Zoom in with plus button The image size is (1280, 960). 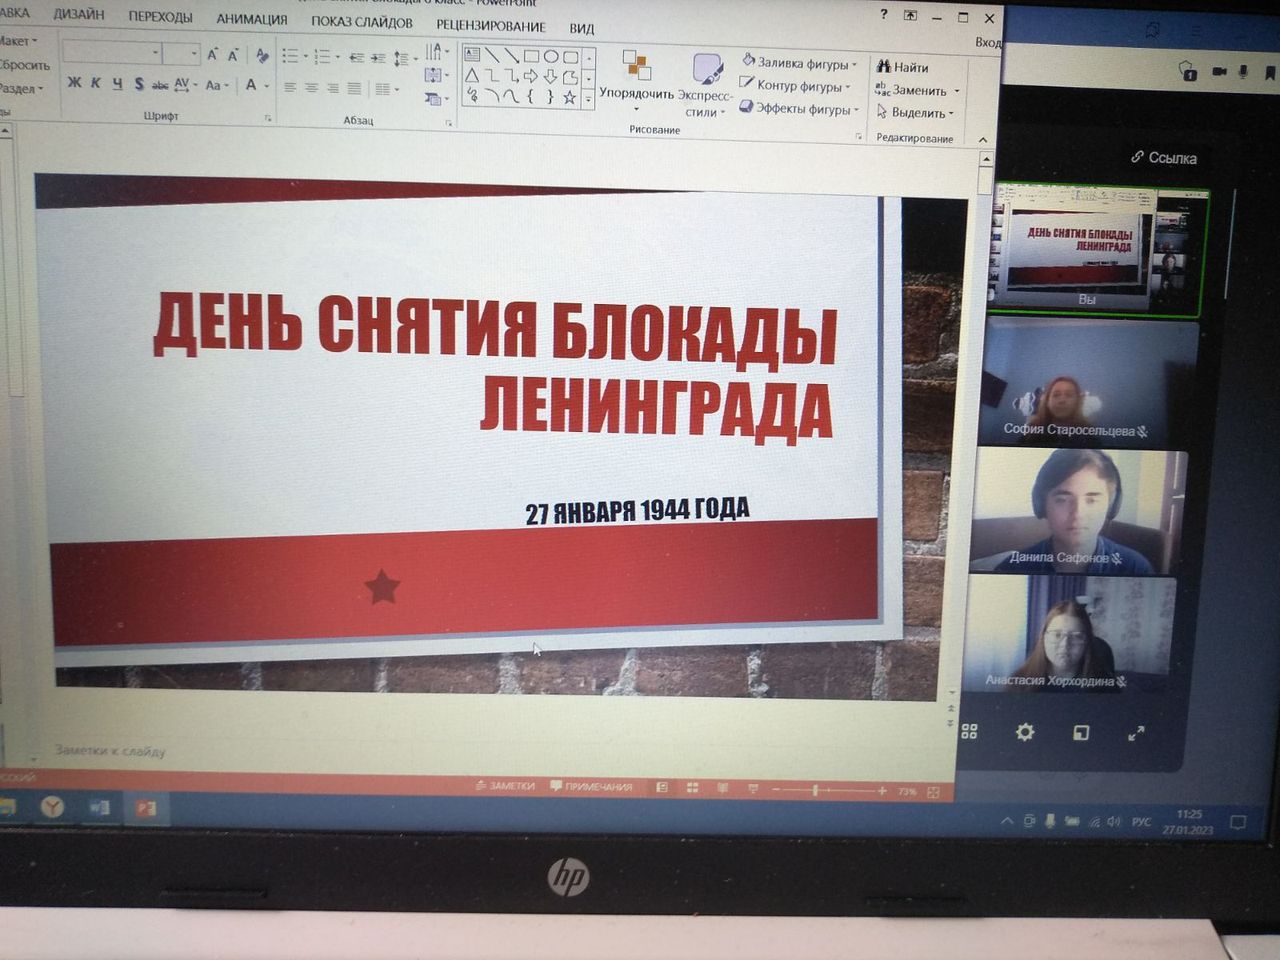pos(882,791)
